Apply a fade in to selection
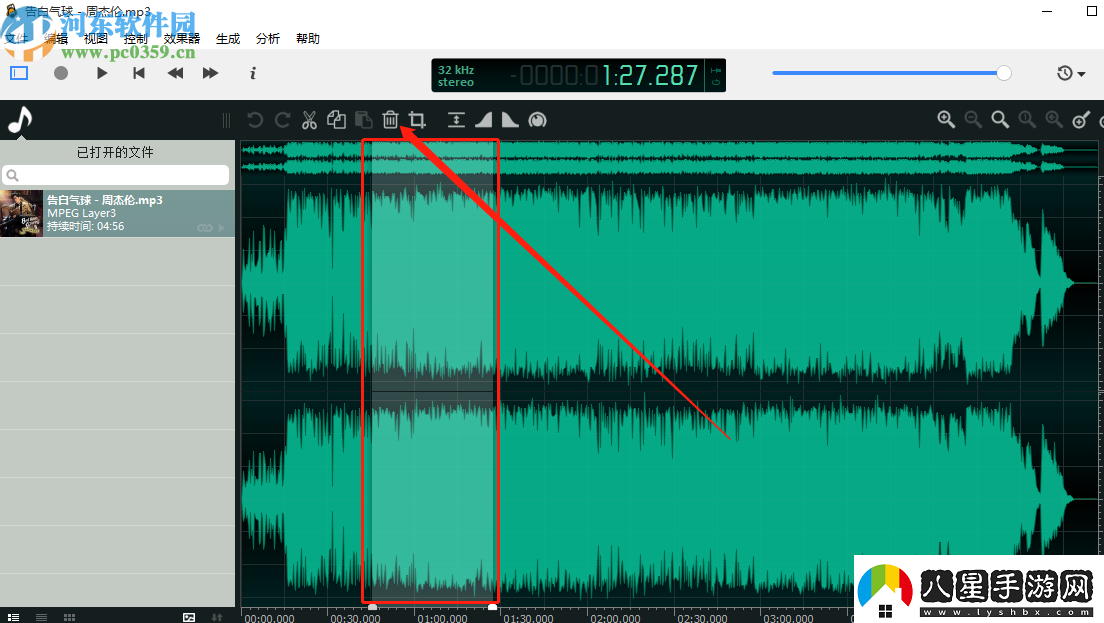Image resolution: width=1104 pixels, height=623 pixels. 483,119
